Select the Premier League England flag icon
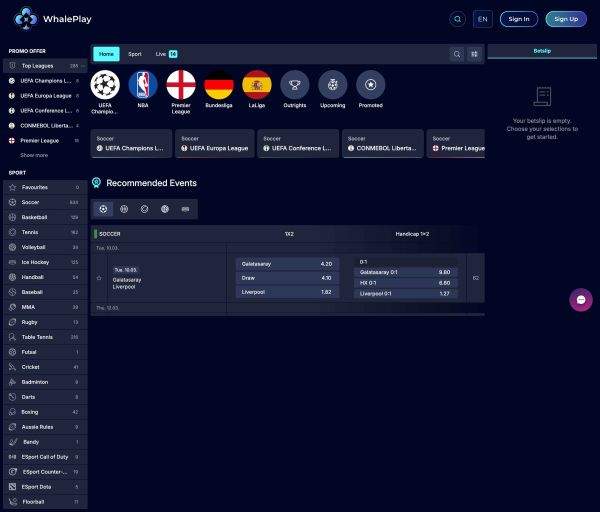600x512 pixels. pyautogui.click(x=181, y=85)
